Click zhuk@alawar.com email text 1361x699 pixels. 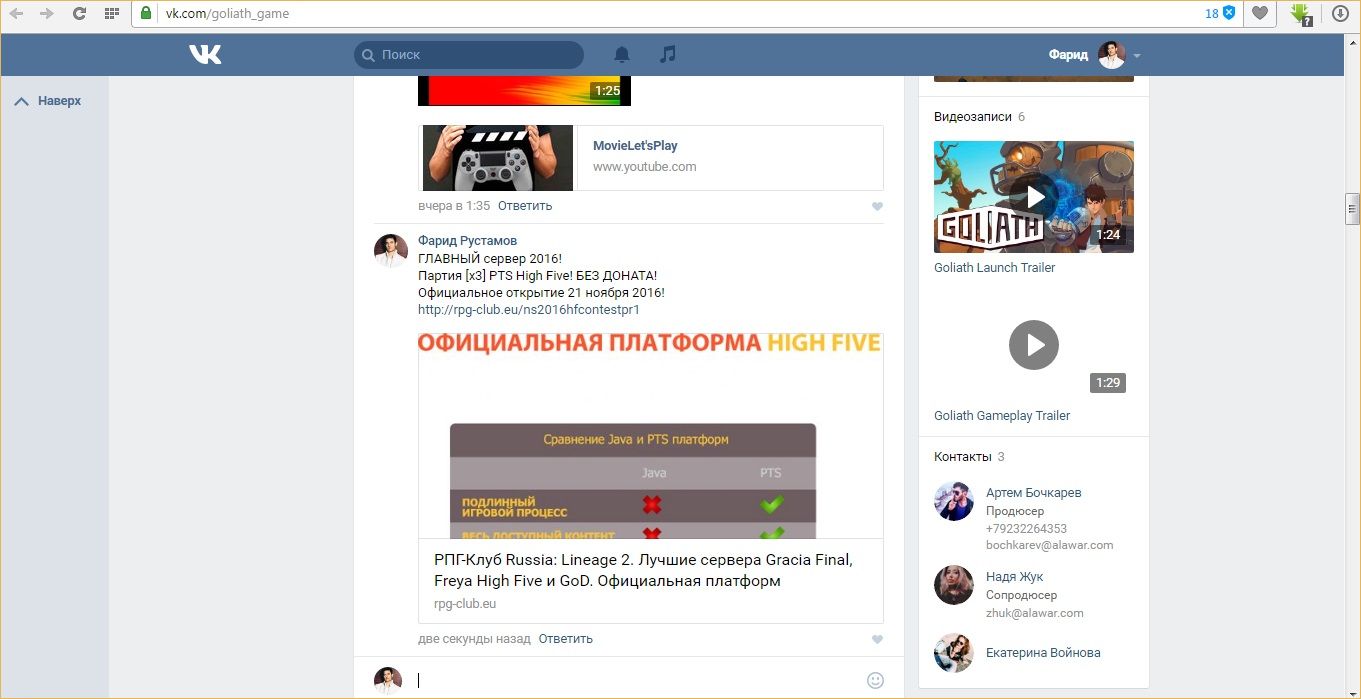1034,613
